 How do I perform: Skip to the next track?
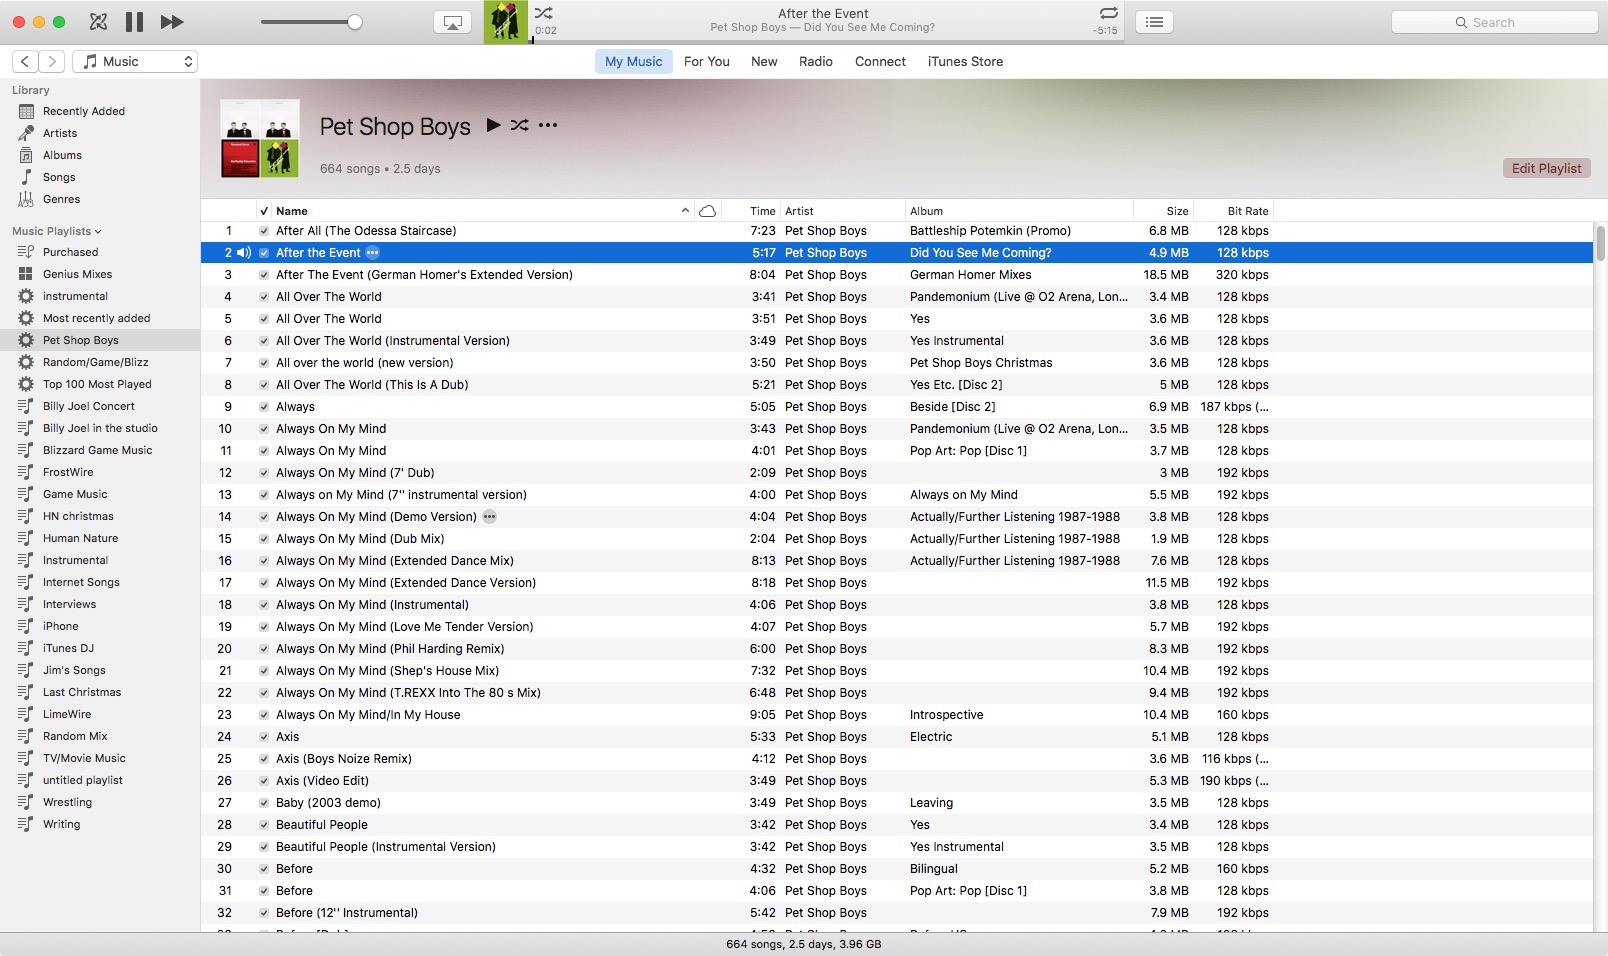click(172, 22)
